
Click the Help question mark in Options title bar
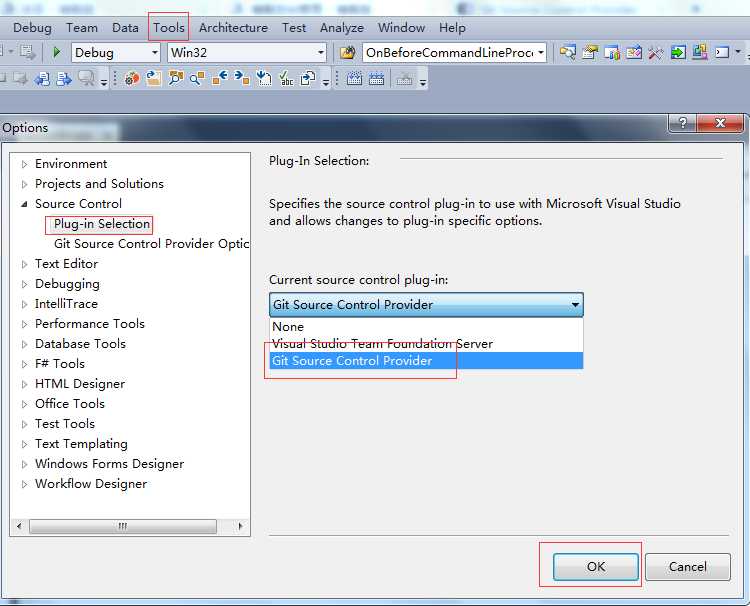pyautogui.click(x=683, y=123)
